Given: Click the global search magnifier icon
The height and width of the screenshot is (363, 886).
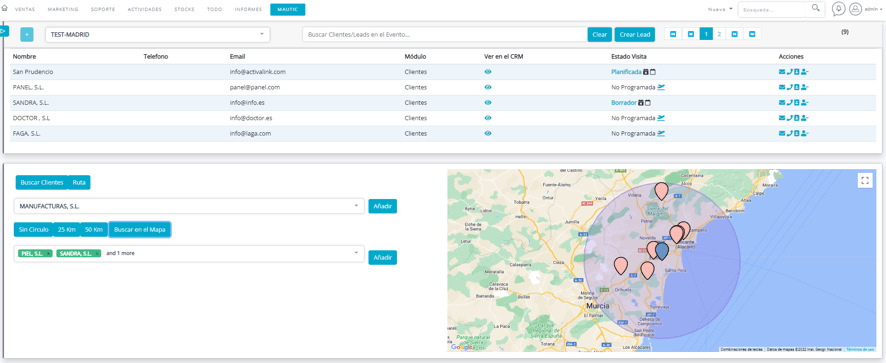Looking at the screenshot, I should pyautogui.click(x=815, y=8).
